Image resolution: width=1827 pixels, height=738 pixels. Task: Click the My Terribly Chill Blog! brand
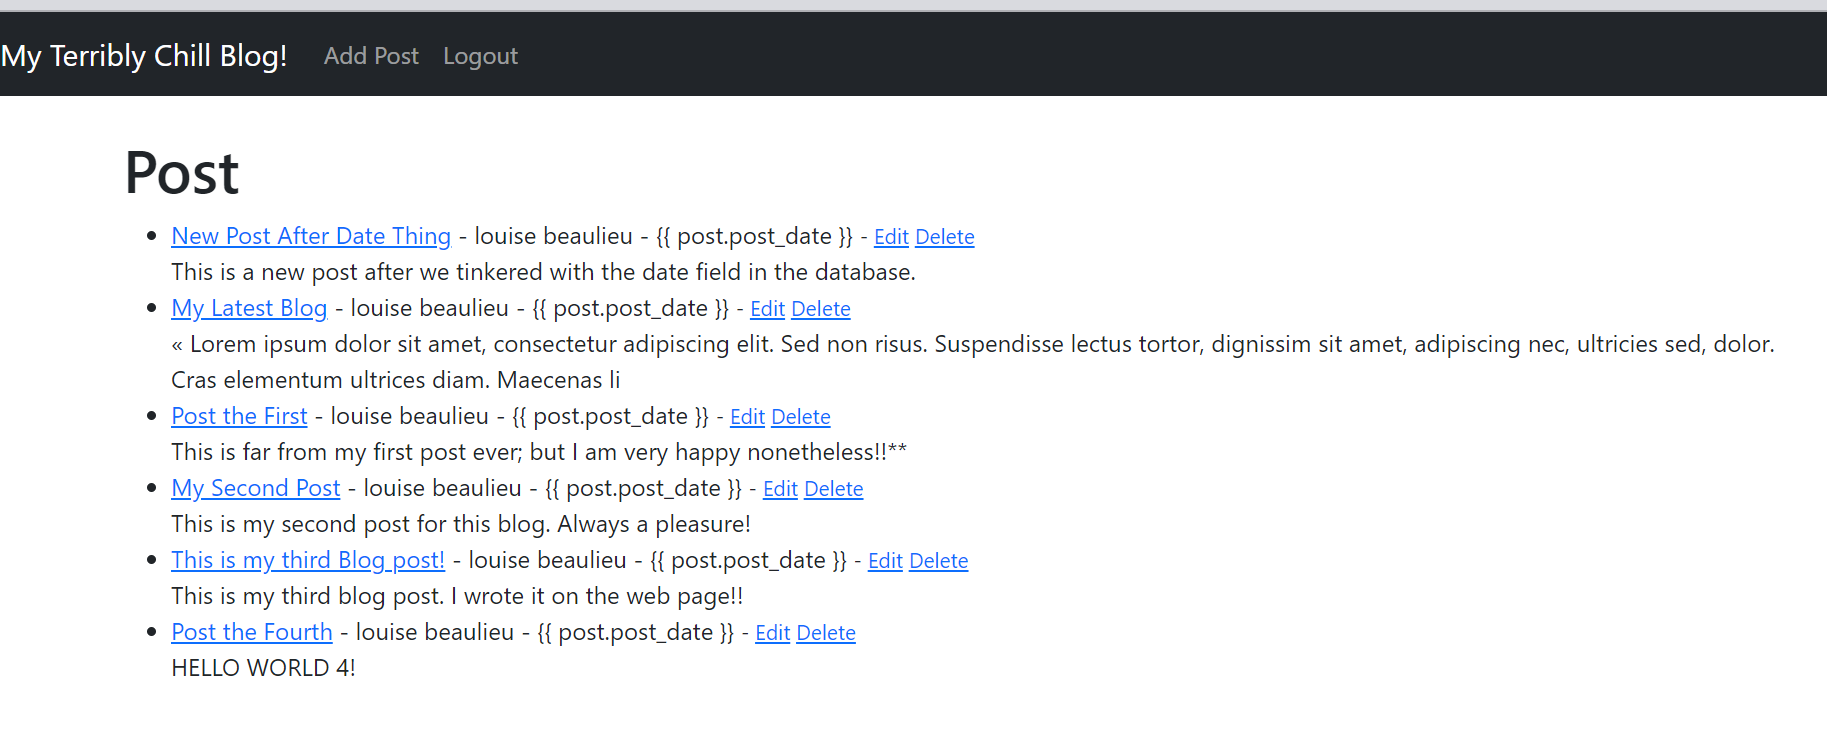[x=144, y=56]
